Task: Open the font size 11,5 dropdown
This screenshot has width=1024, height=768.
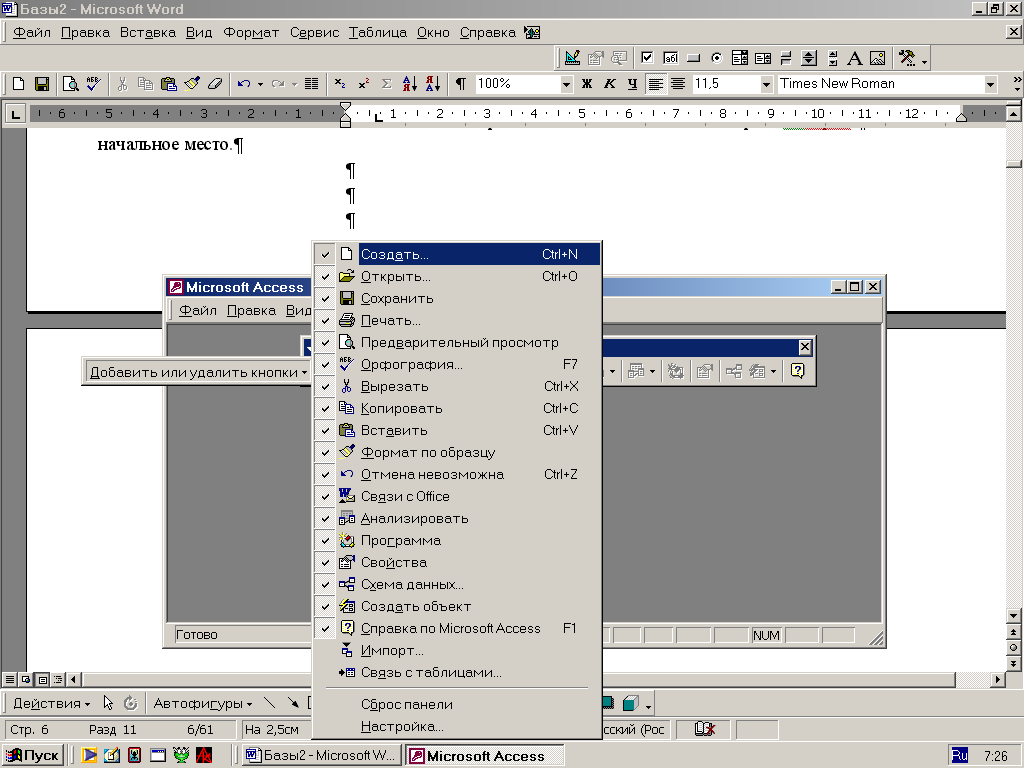Action: pyautogui.click(x=767, y=84)
